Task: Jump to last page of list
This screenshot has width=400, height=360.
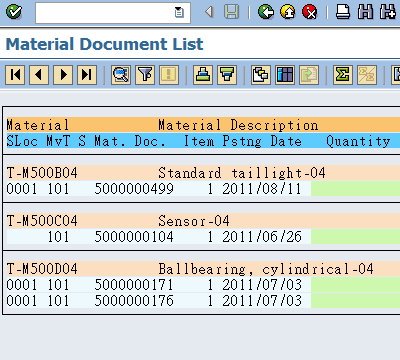Action: 87,75
